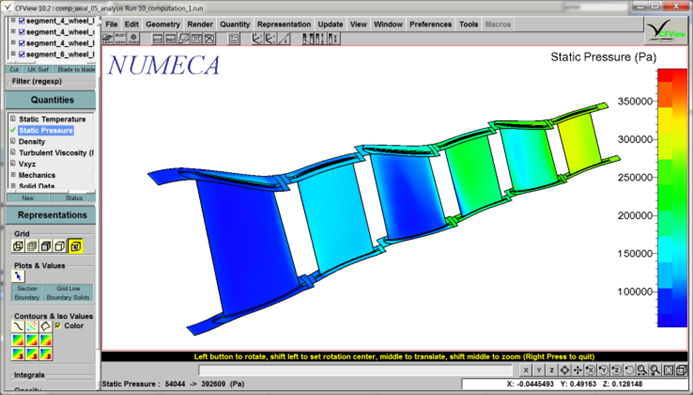Select the local value probe tool

(x=18, y=276)
